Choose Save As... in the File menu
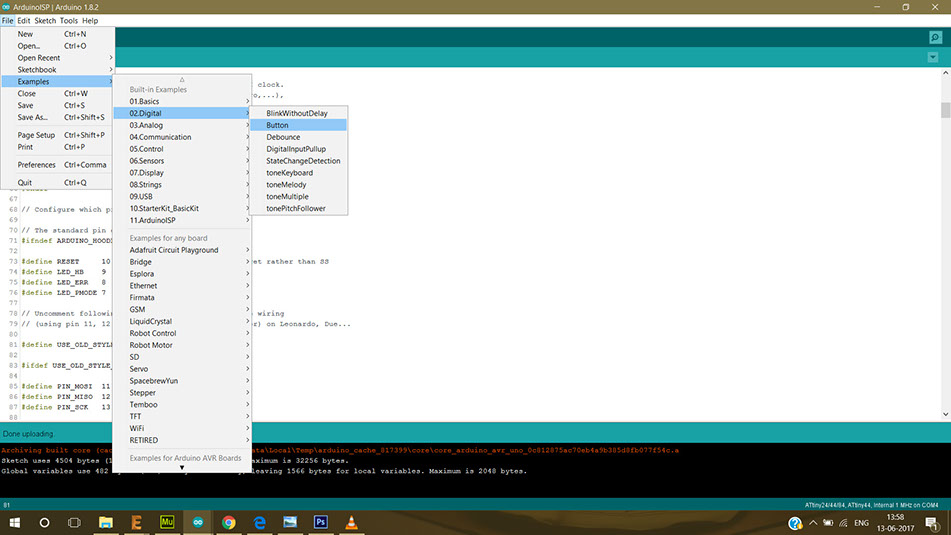 [58, 117]
